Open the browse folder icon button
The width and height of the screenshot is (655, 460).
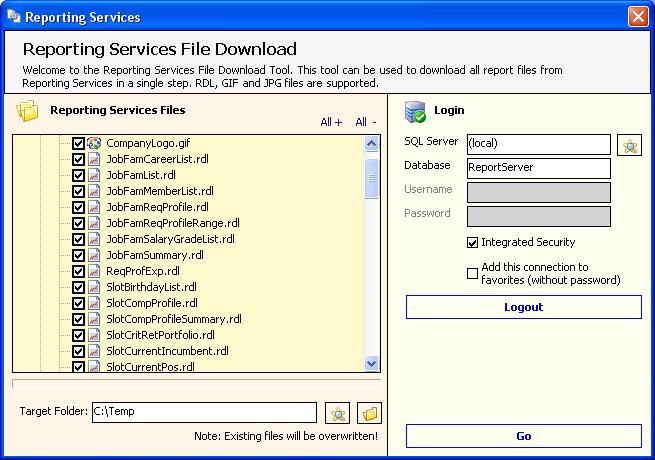coord(370,413)
